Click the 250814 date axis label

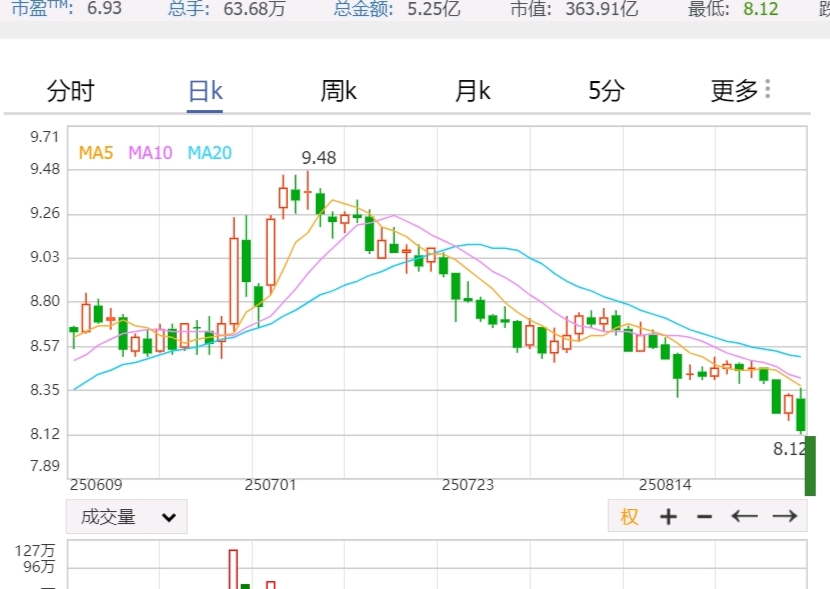(x=665, y=485)
